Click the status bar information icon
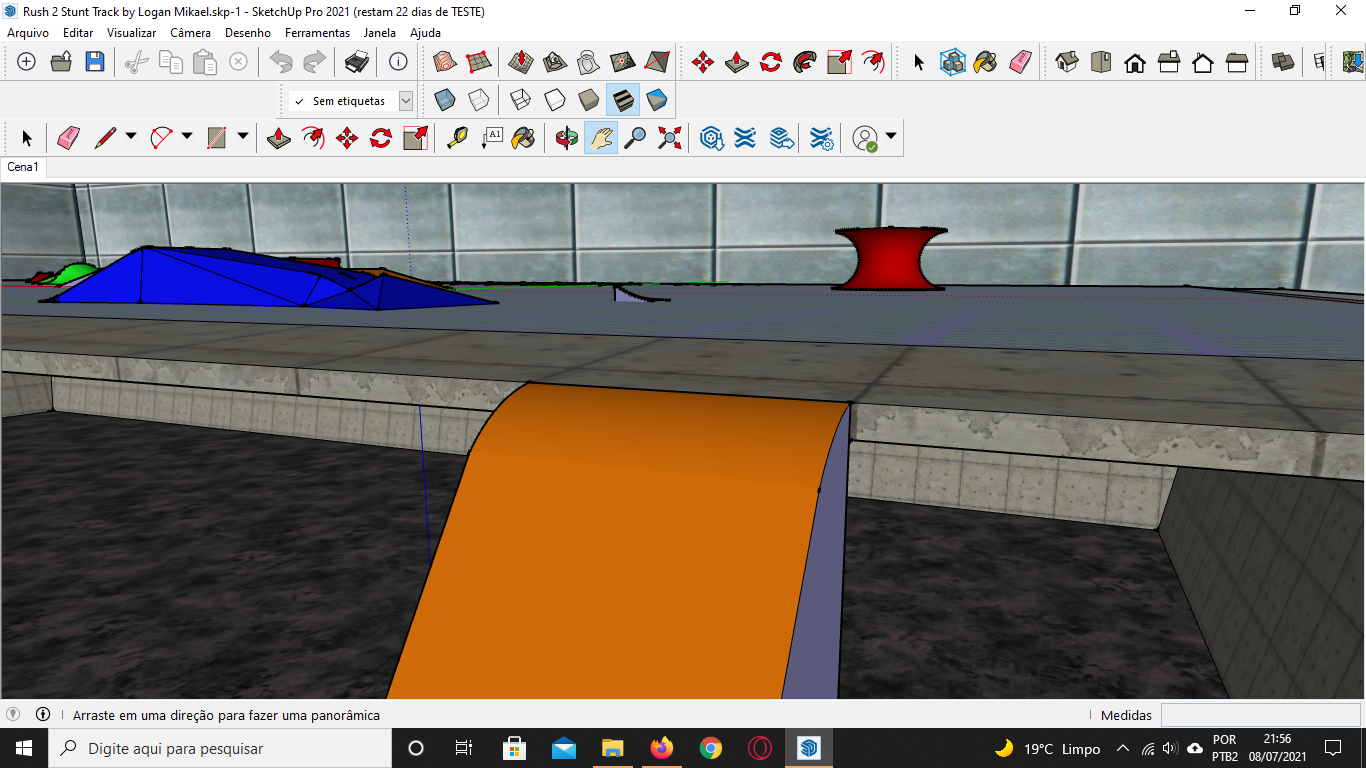Screen dimensions: 1366x768 tap(43, 715)
